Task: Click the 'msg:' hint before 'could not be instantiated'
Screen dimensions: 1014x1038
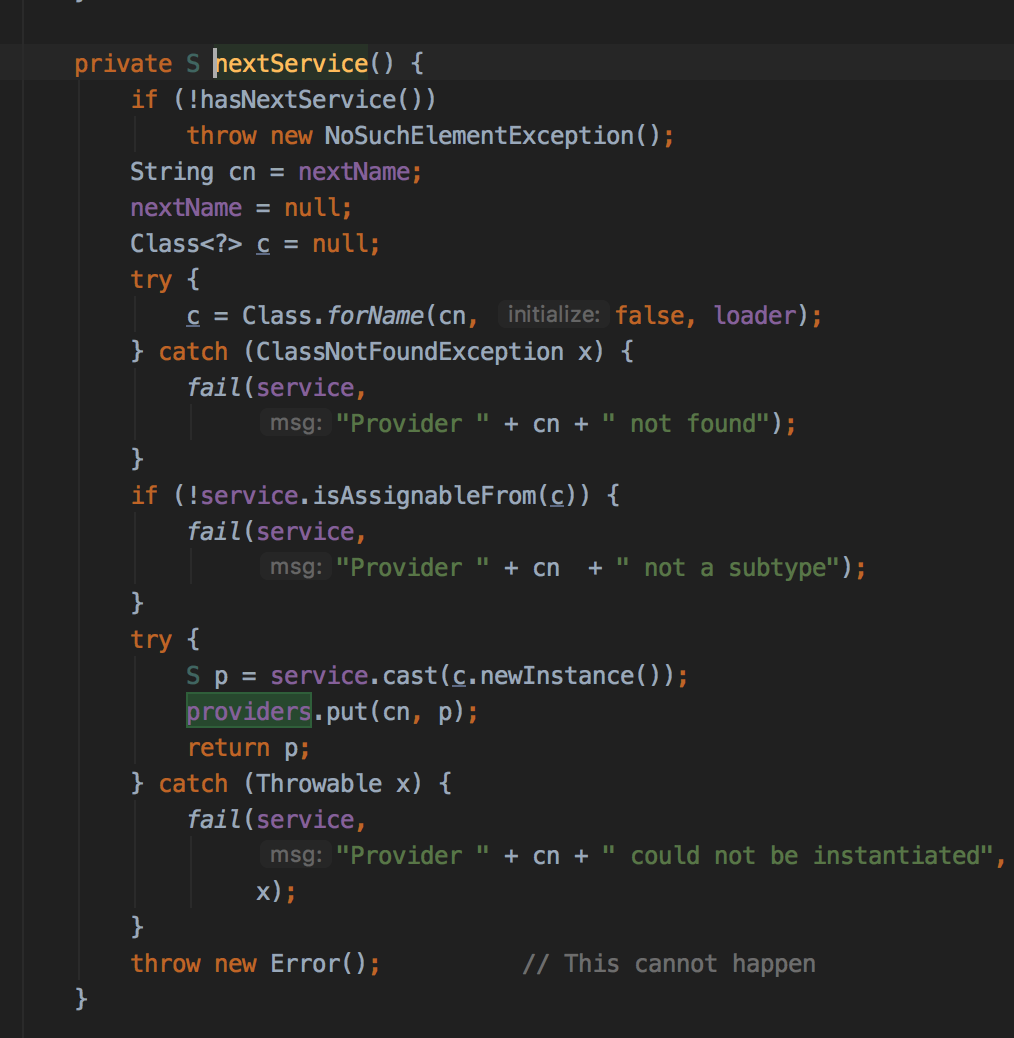Action: tap(296, 855)
